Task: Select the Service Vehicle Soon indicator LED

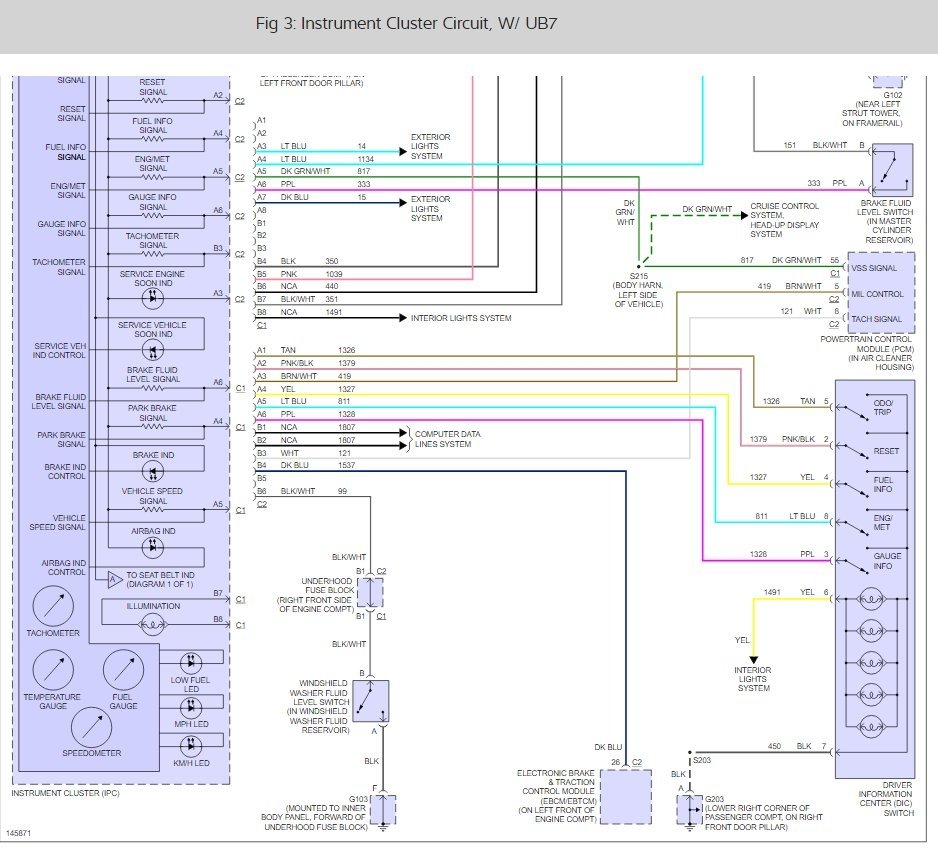Action: click(153, 350)
